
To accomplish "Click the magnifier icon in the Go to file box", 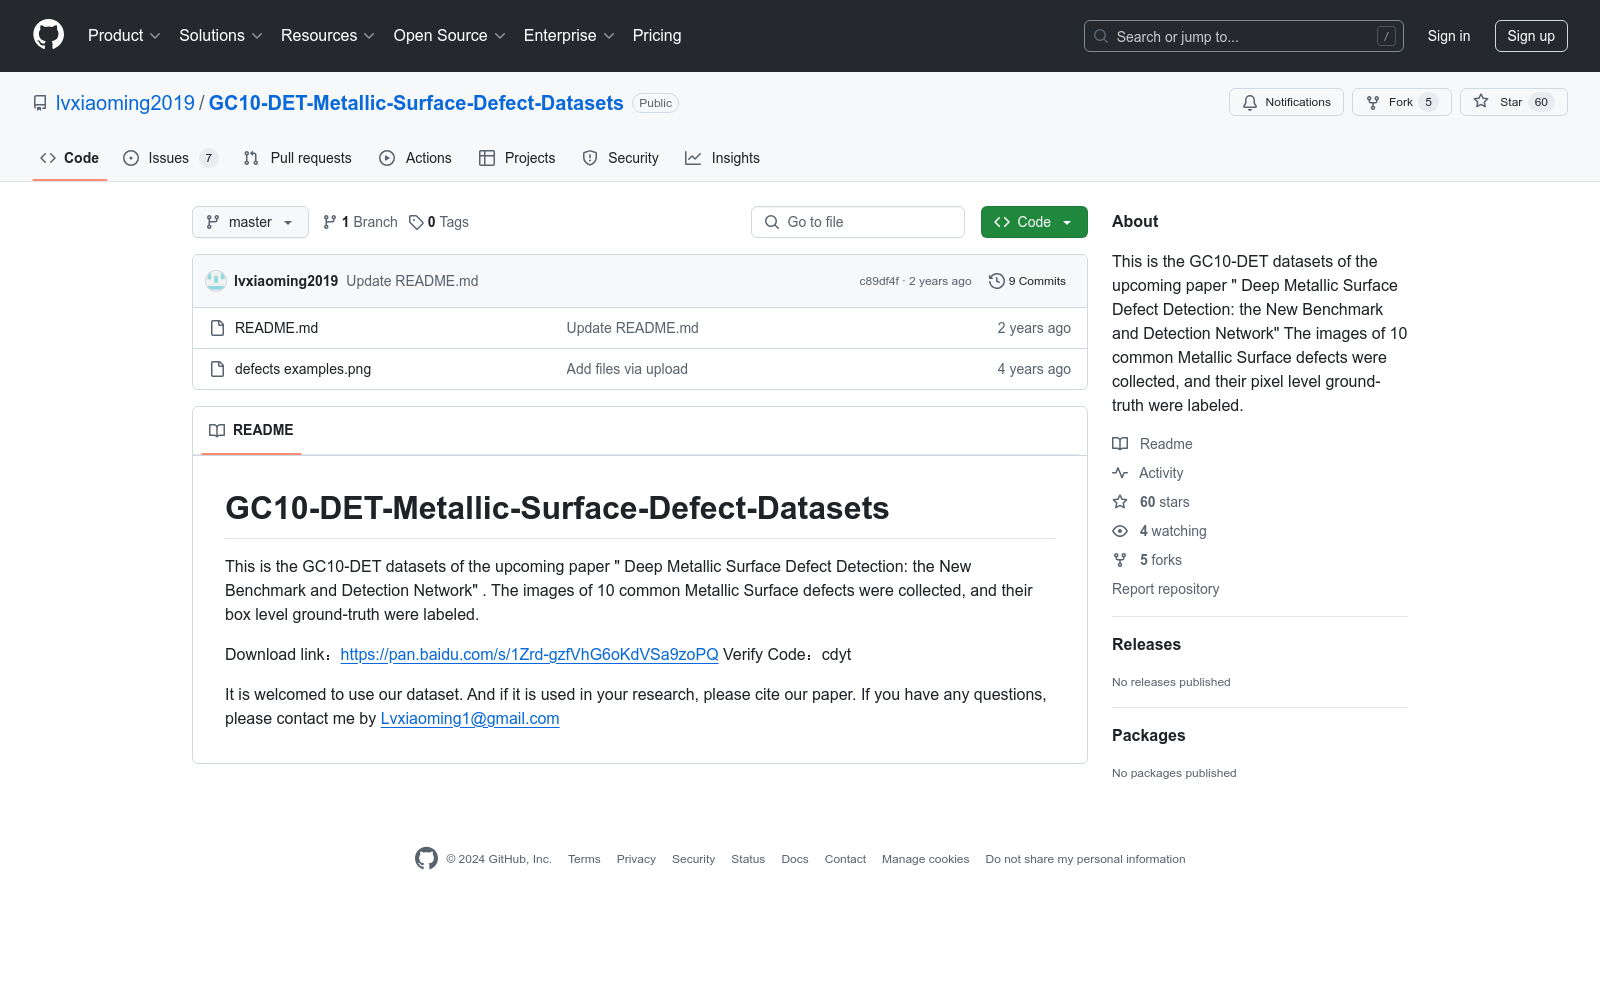I will (x=772, y=222).
